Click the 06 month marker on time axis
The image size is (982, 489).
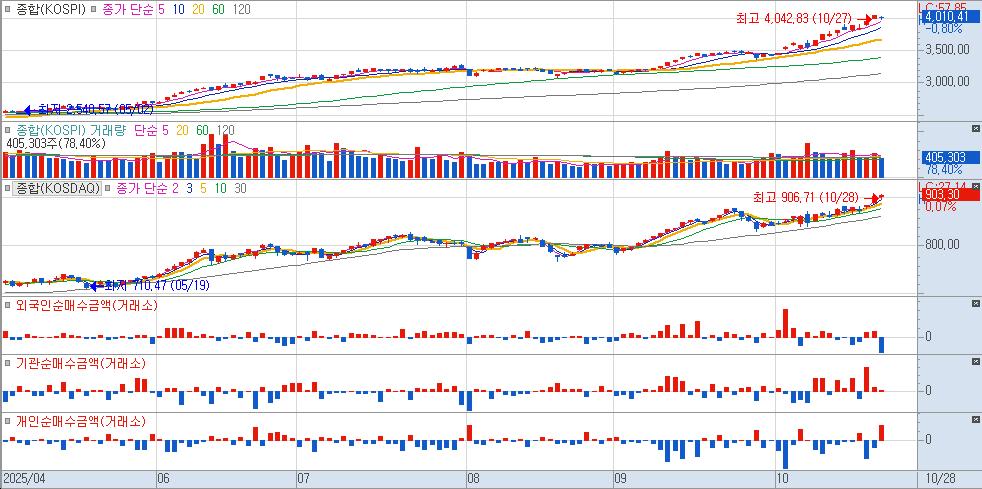(x=163, y=478)
